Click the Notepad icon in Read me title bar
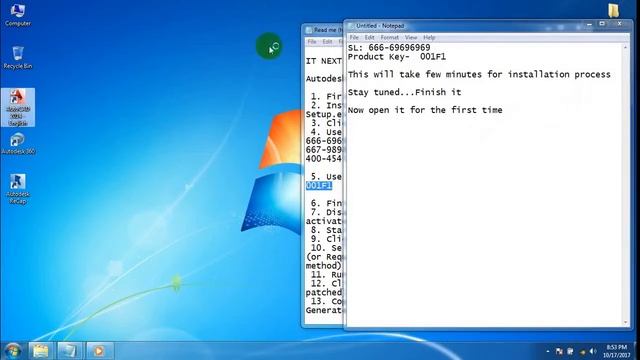 [x=309, y=30]
